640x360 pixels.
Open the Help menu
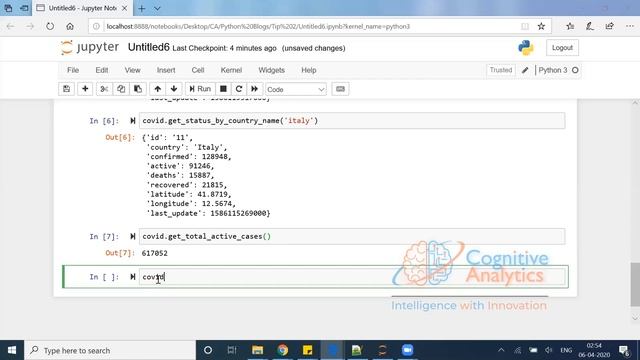309,70
